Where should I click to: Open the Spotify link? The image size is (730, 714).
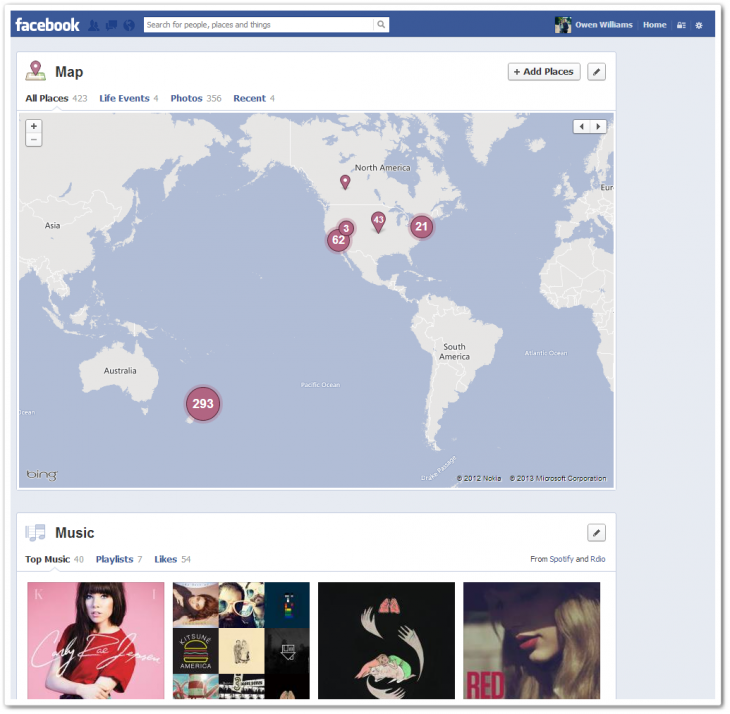coord(561,559)
